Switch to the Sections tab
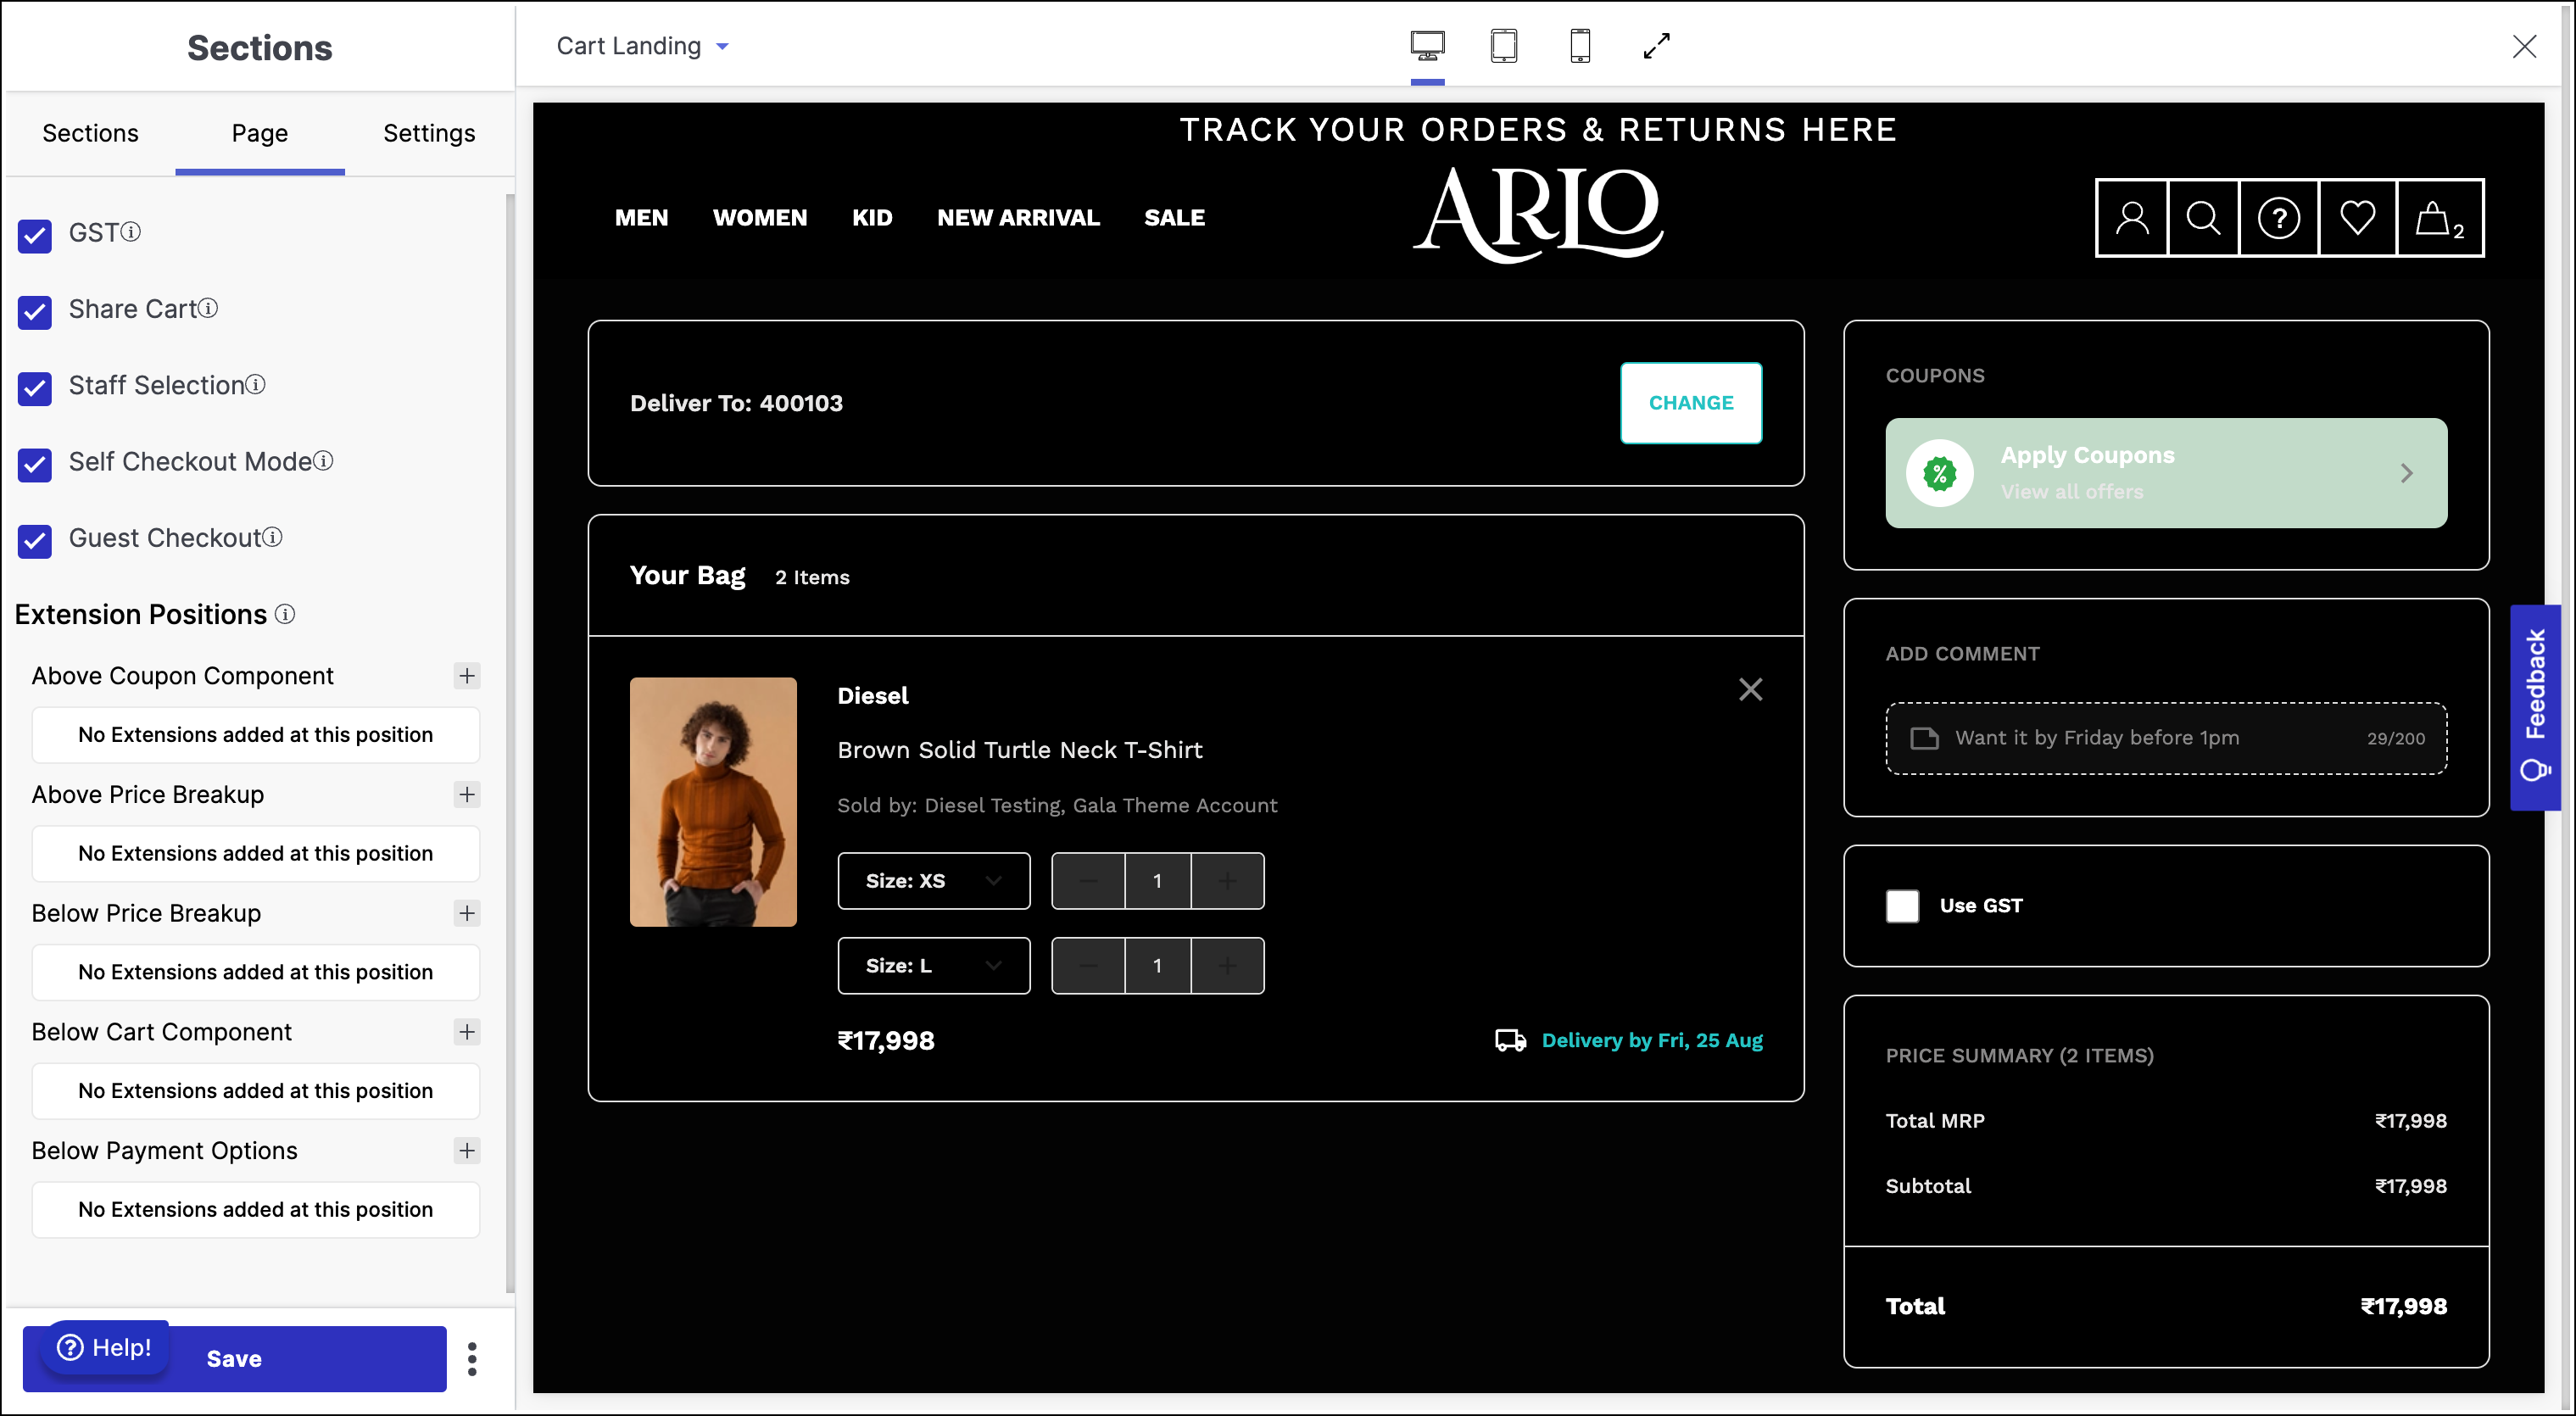The image size is (2576, 1416). tap(90, 133)
